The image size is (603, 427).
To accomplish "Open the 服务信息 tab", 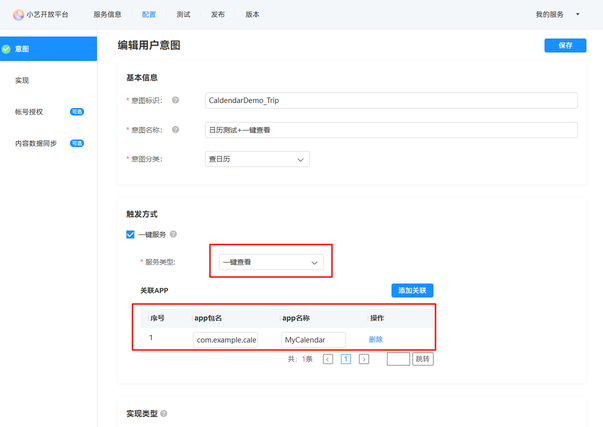I will coord(107,15).
